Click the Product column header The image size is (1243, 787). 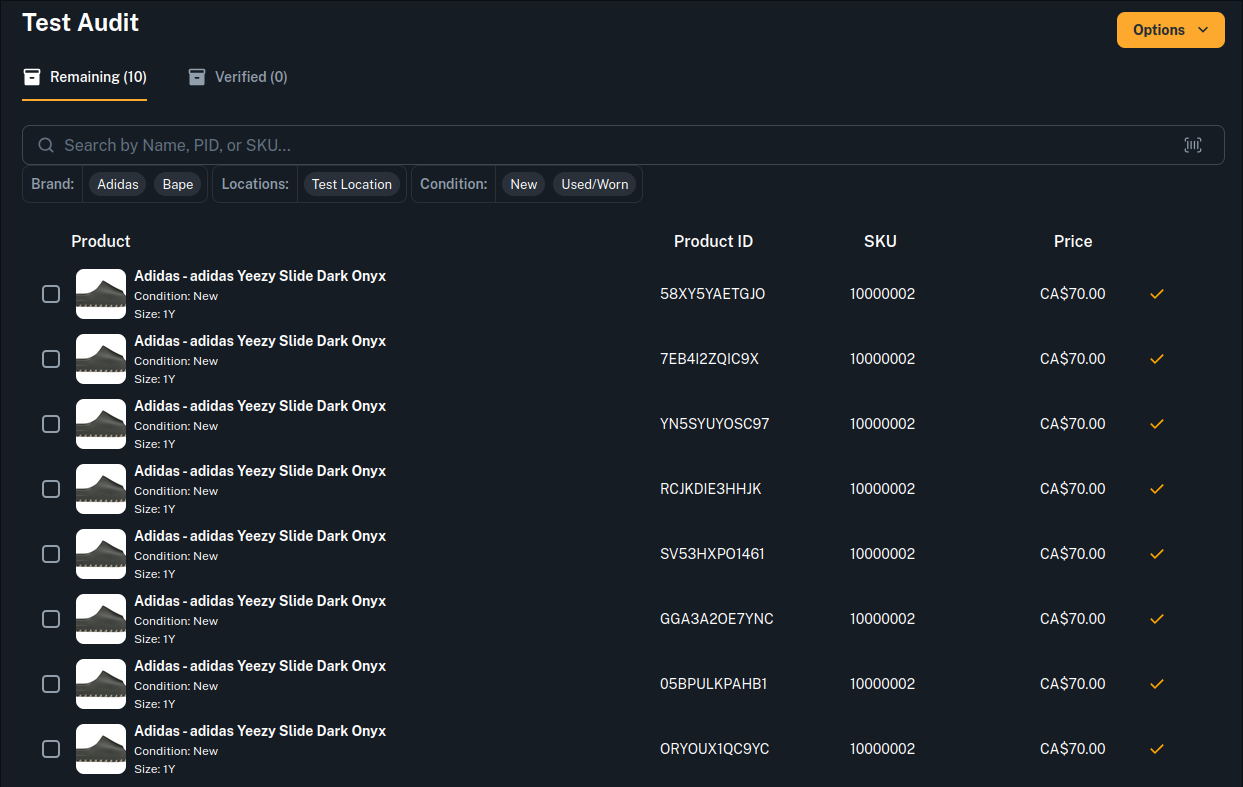[x=101, y=241]
